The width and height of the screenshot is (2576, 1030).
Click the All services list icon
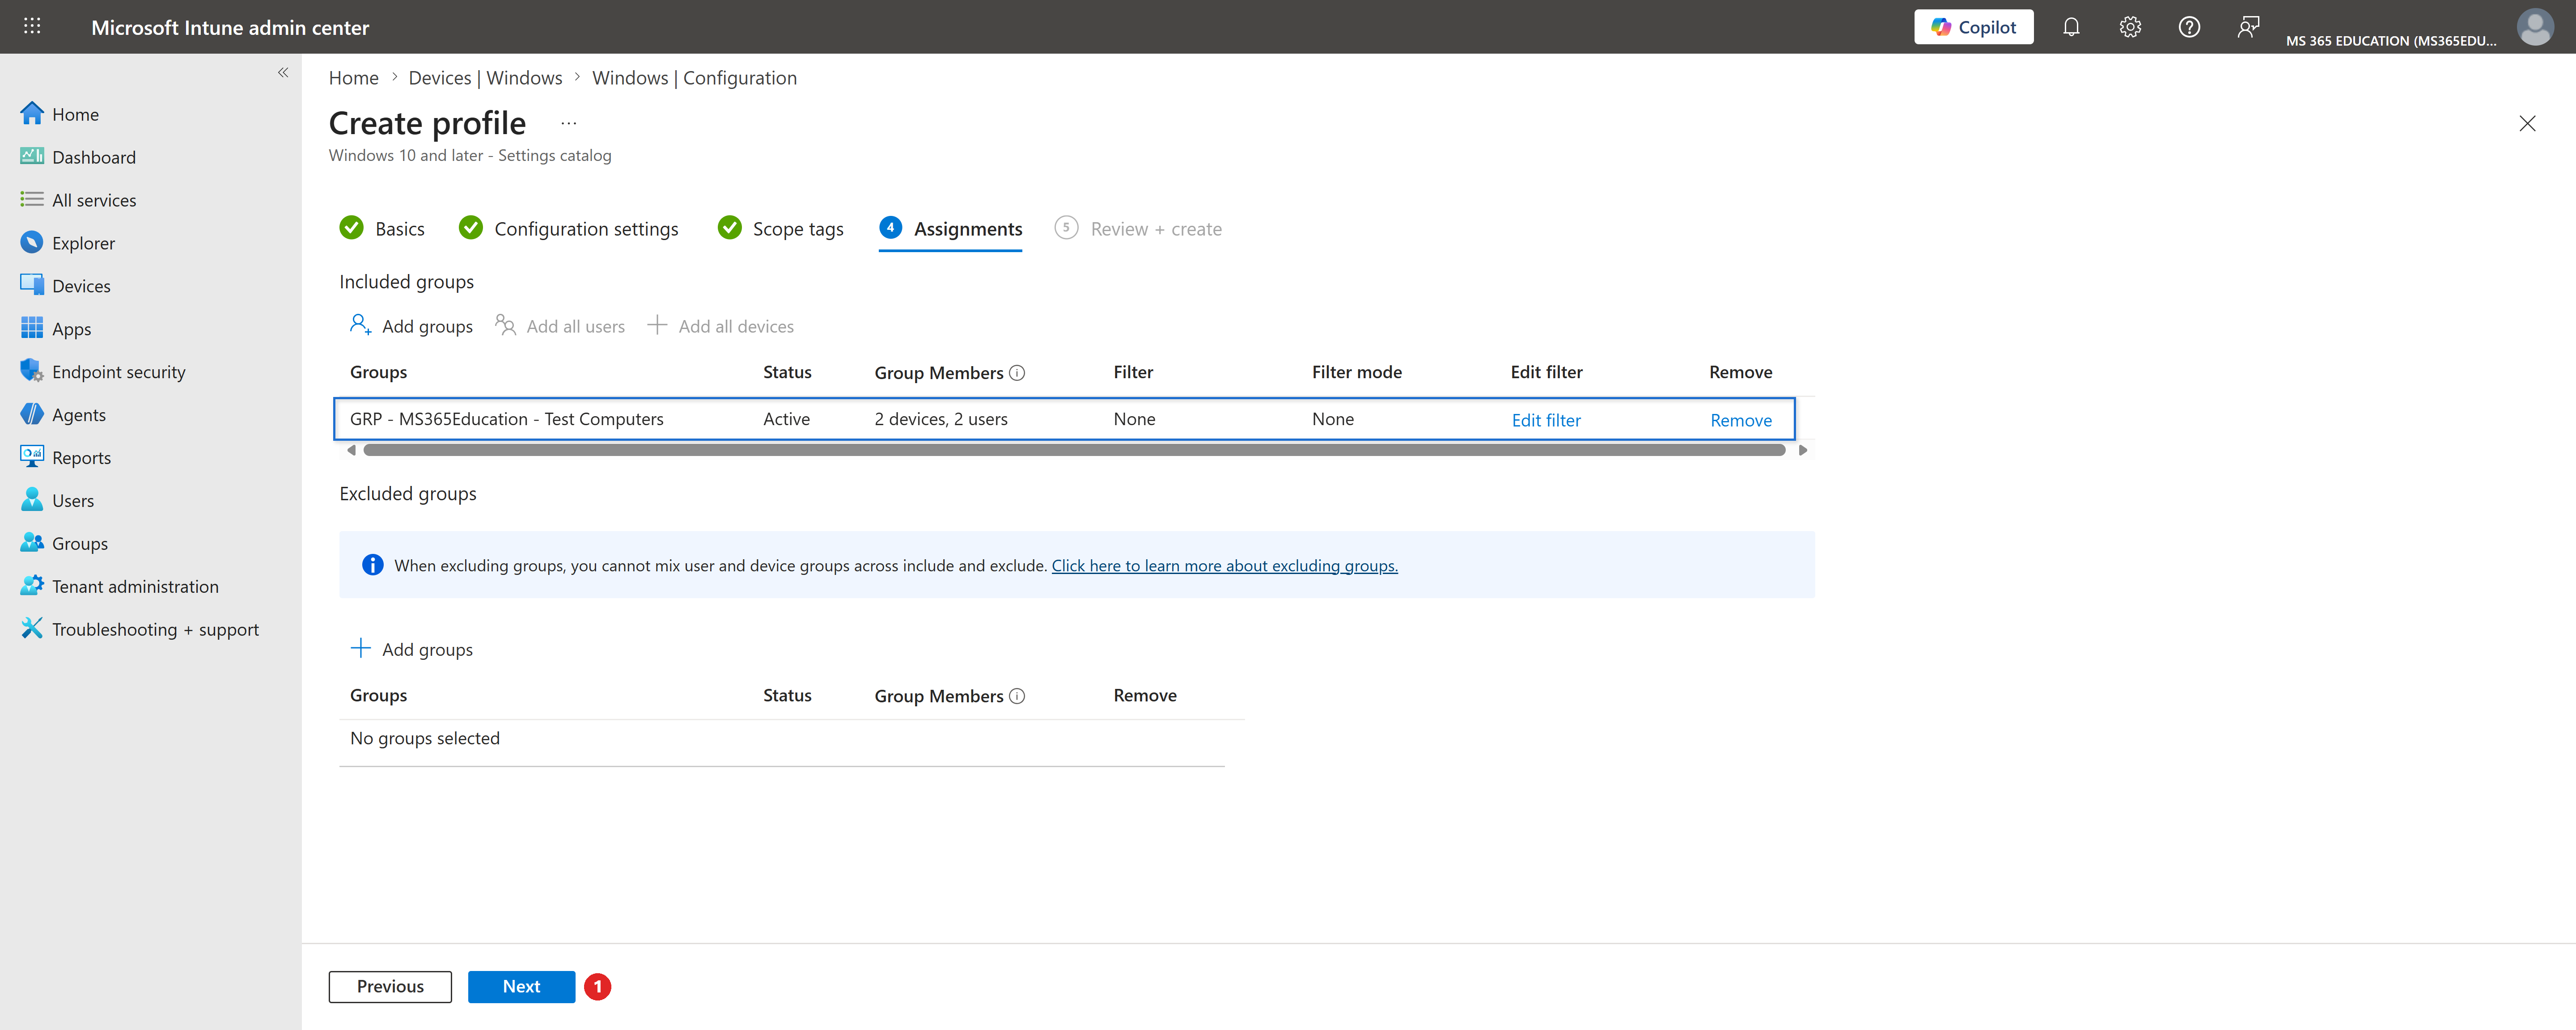coord(32,199)
